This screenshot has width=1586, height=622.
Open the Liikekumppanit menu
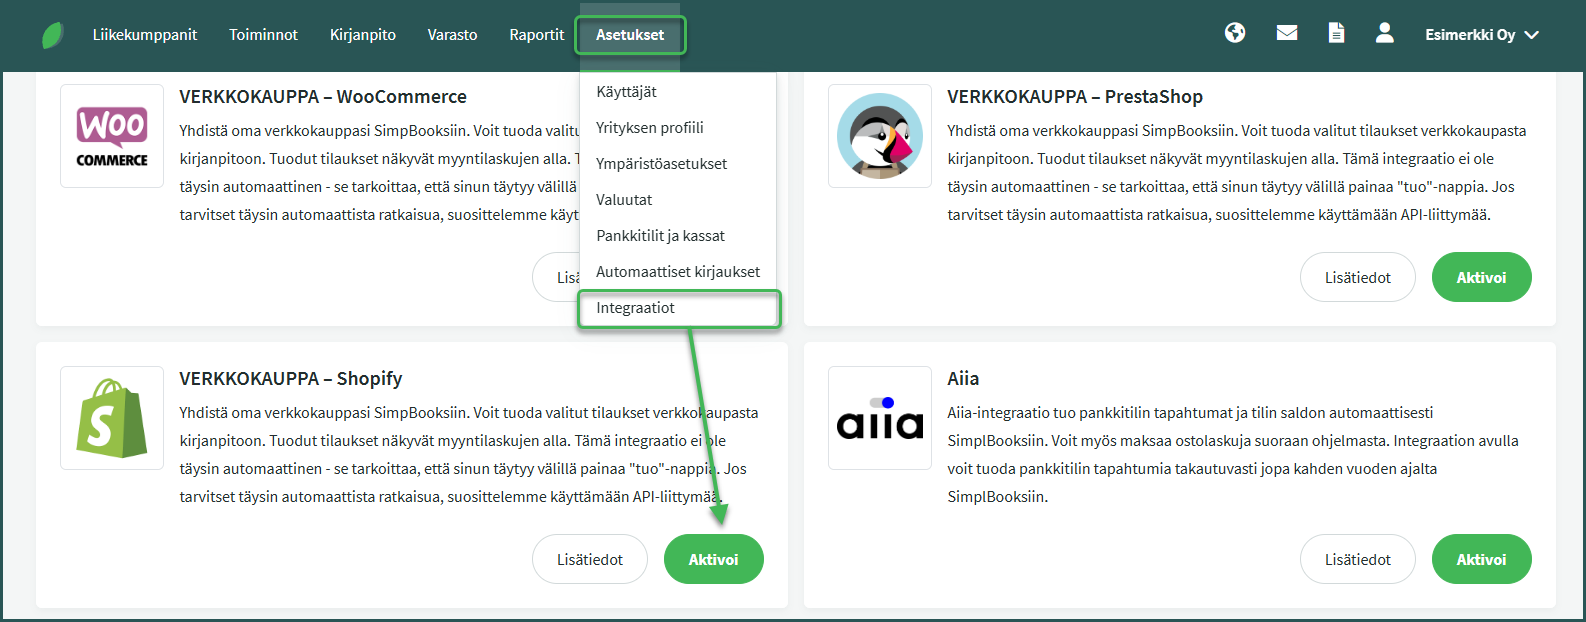(145, 35)
